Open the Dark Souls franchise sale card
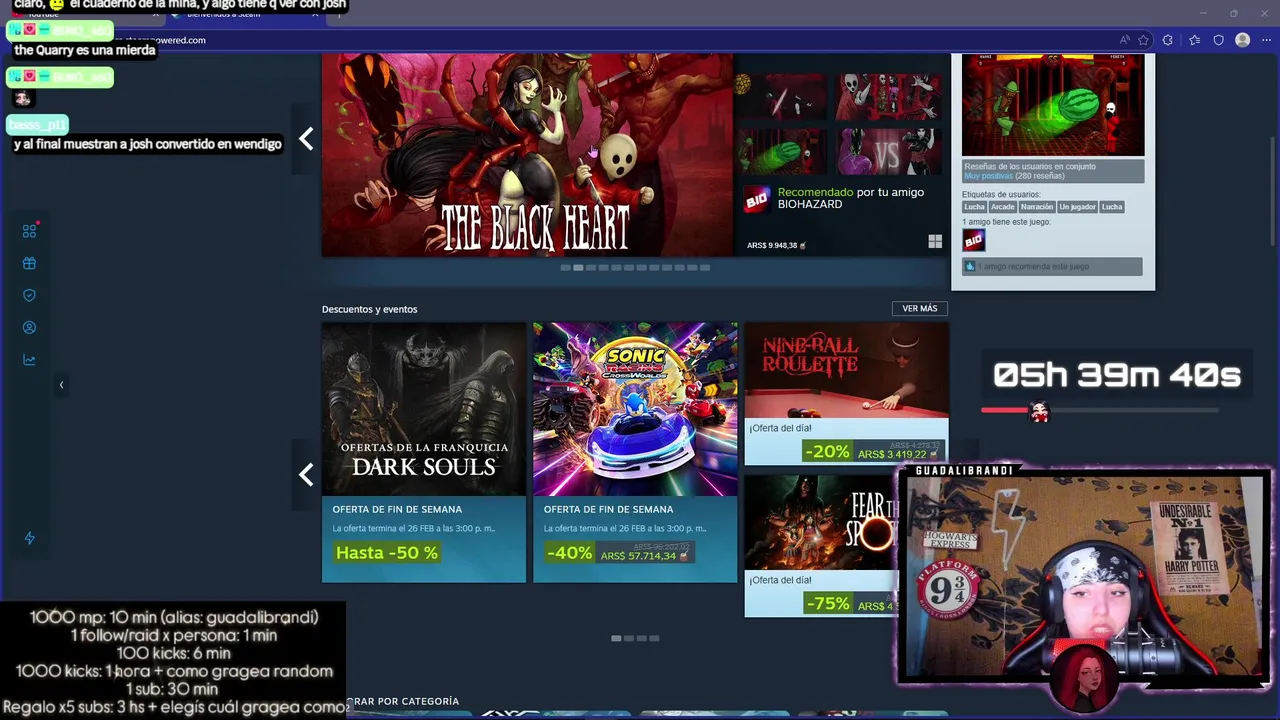Viewport: 1280px width, 720px height. click(x=424, y=452)
